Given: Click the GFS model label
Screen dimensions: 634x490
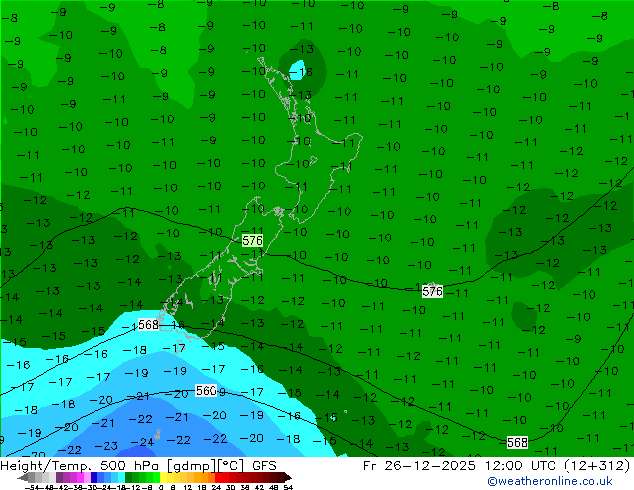Looking at the screenshot, I should (264, 466).
